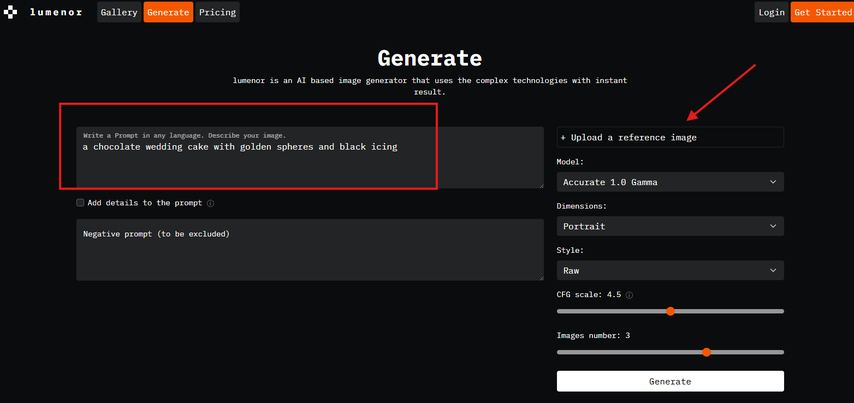The width and height of the screenshot is (854, 403).
Task: Click the lumenor logo icon
Action: tap(12, 13)
